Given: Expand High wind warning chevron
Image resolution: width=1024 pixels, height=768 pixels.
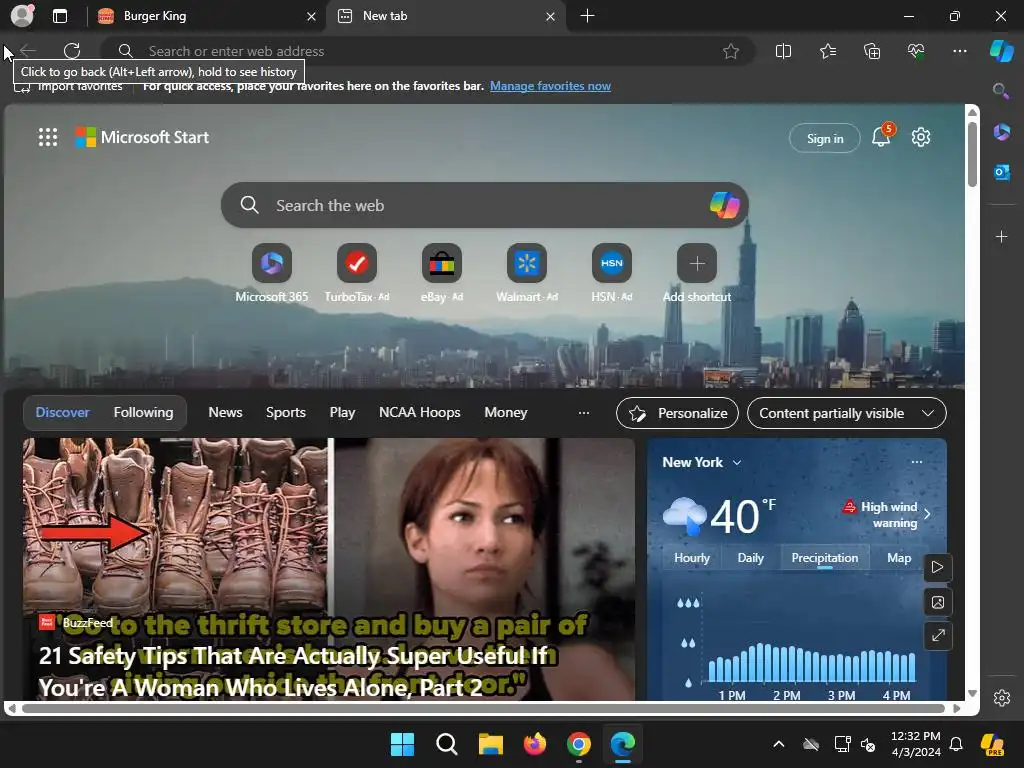Looking at the screenshot, I should [x=927, y=514].
